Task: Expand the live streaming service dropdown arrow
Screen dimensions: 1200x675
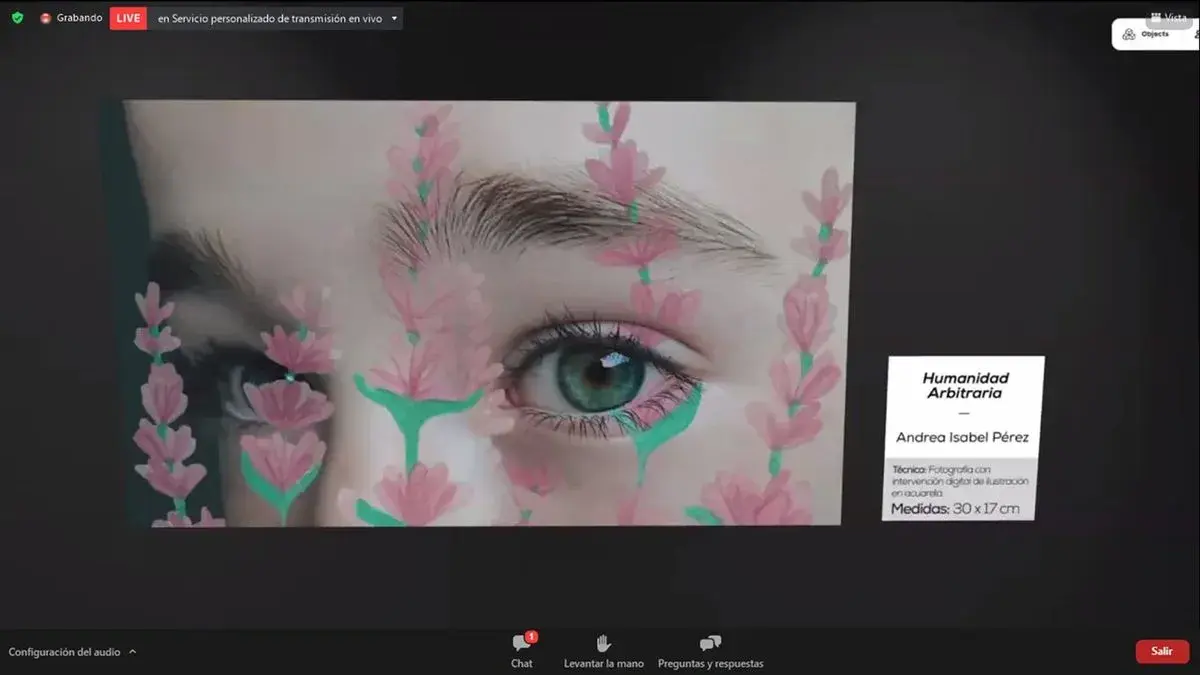Action: click(x=394, y=18)
